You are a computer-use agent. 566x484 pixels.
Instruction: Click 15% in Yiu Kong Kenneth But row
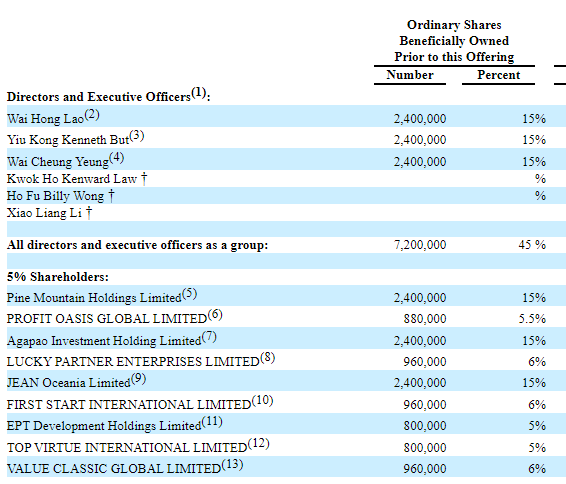pyautogui.click(x=534, y=140)
